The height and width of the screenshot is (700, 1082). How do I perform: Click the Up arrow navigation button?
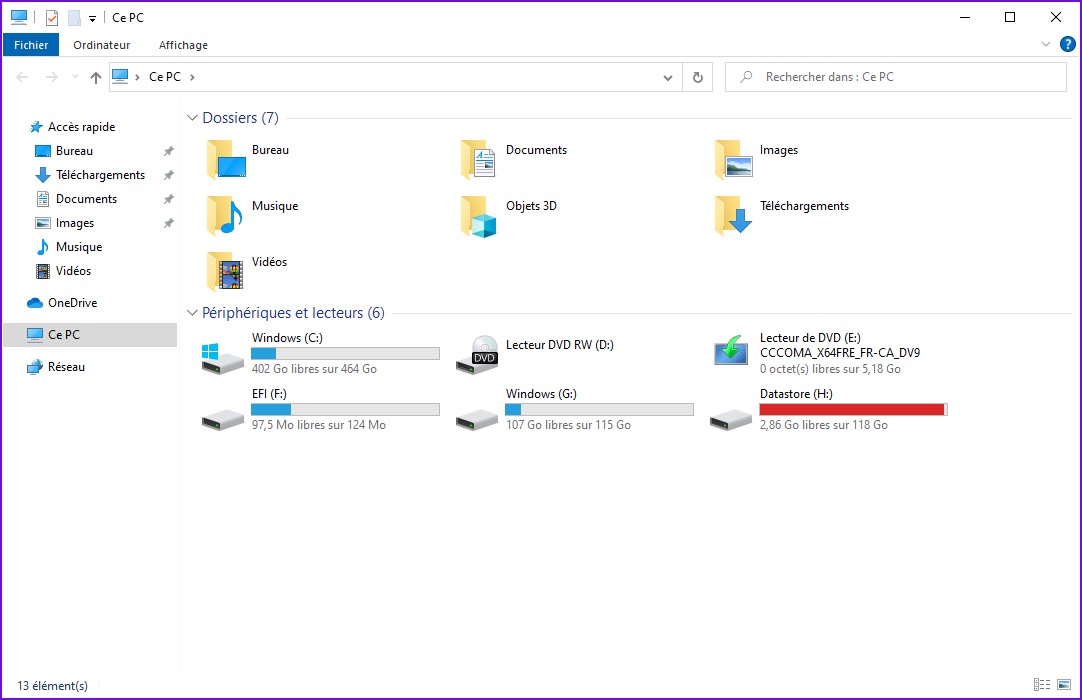point(96,77)
